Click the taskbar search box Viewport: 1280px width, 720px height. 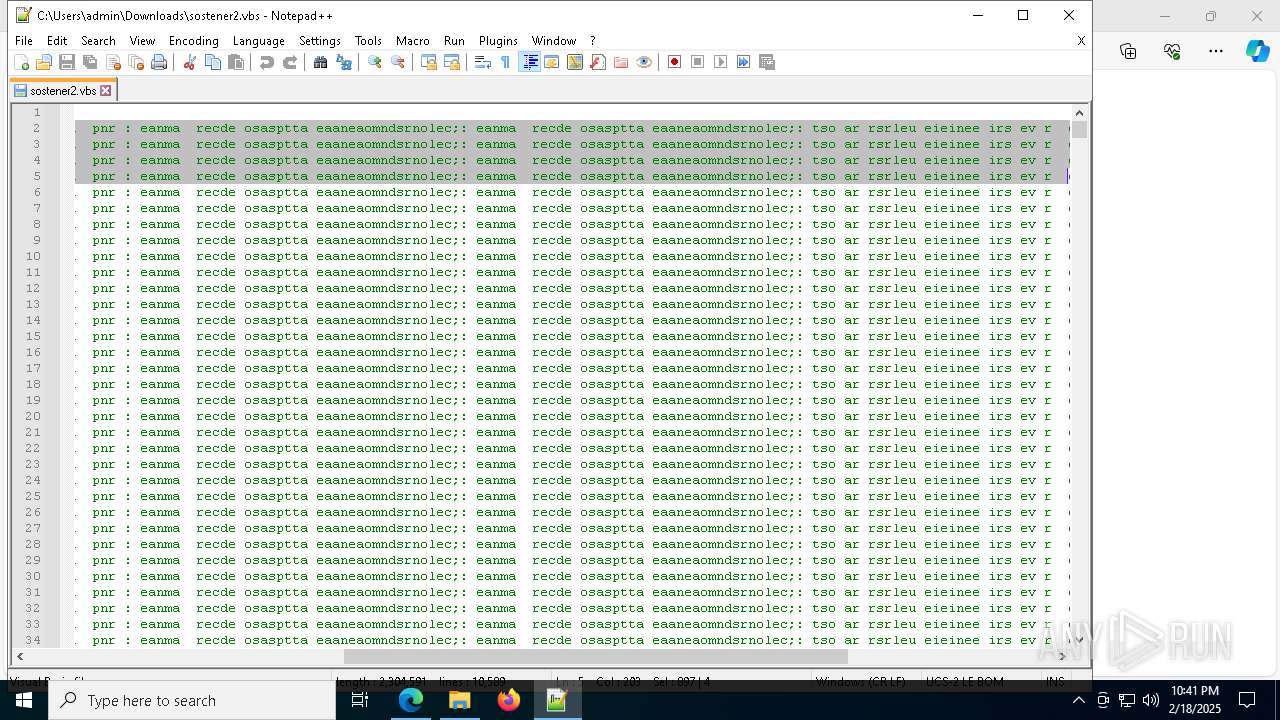(x=192, y=700)
